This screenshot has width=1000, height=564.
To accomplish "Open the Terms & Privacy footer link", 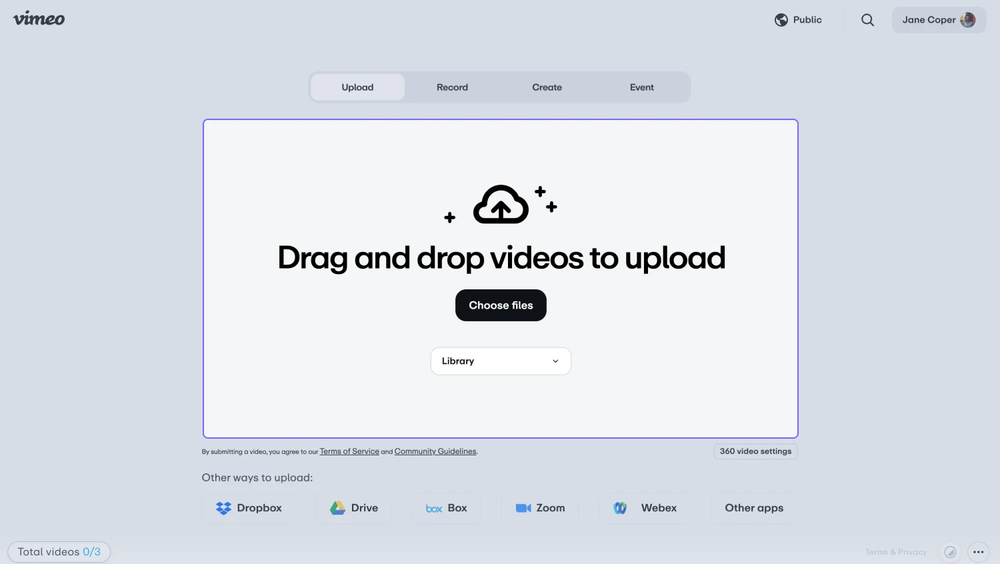I will click(895, 552).
